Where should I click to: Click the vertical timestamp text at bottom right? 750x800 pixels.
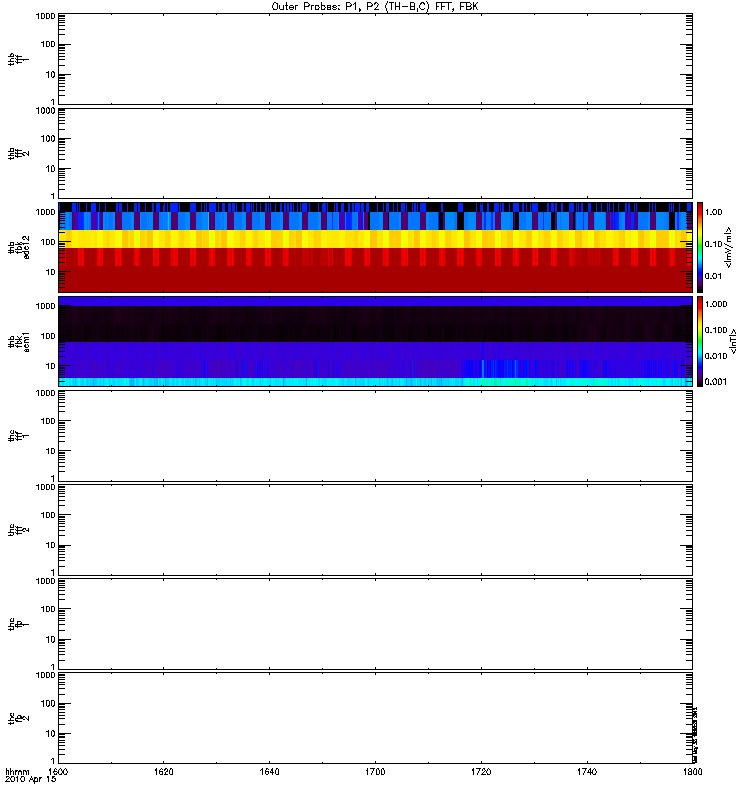pyautogui.click(x=695, y=735)
